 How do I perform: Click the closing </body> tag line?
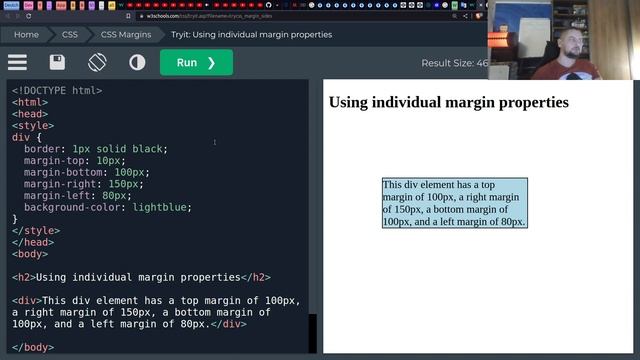[33, 347]
